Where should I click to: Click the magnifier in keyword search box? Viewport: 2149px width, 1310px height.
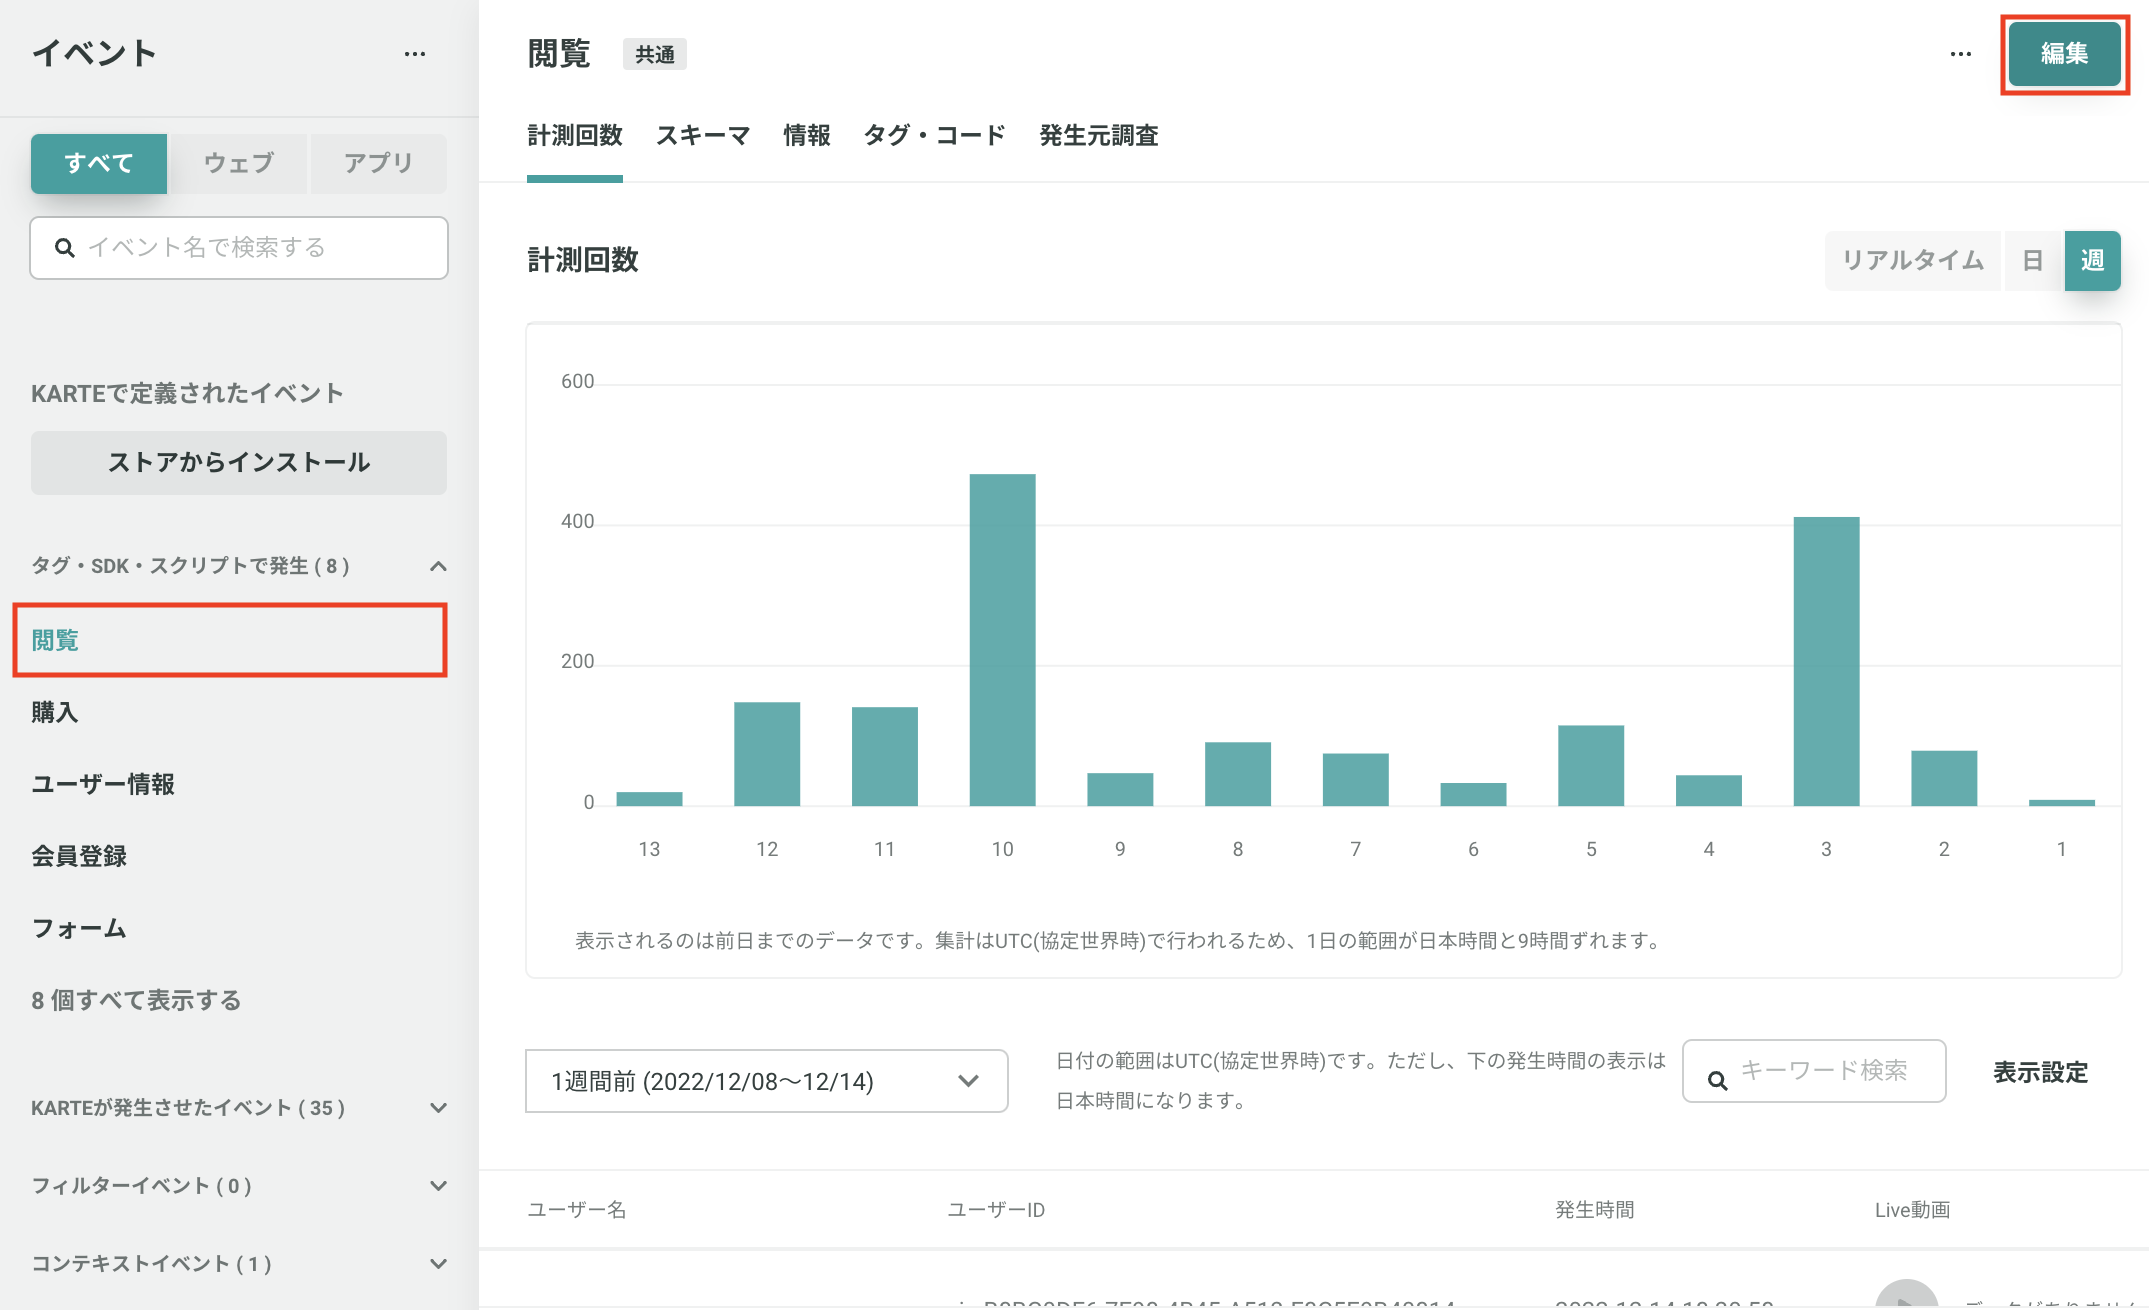tap(1717, 1080)
